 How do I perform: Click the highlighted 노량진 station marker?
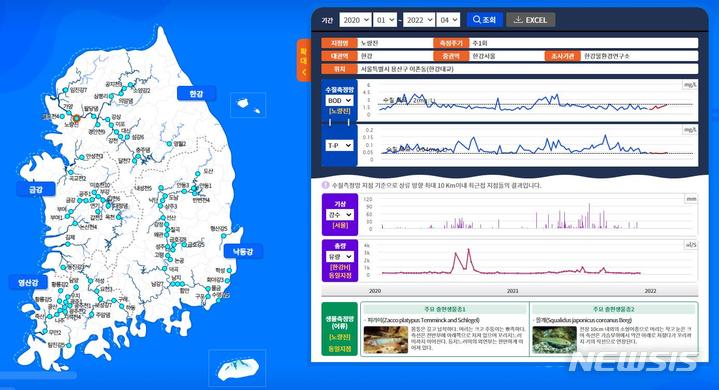[77, 118]
